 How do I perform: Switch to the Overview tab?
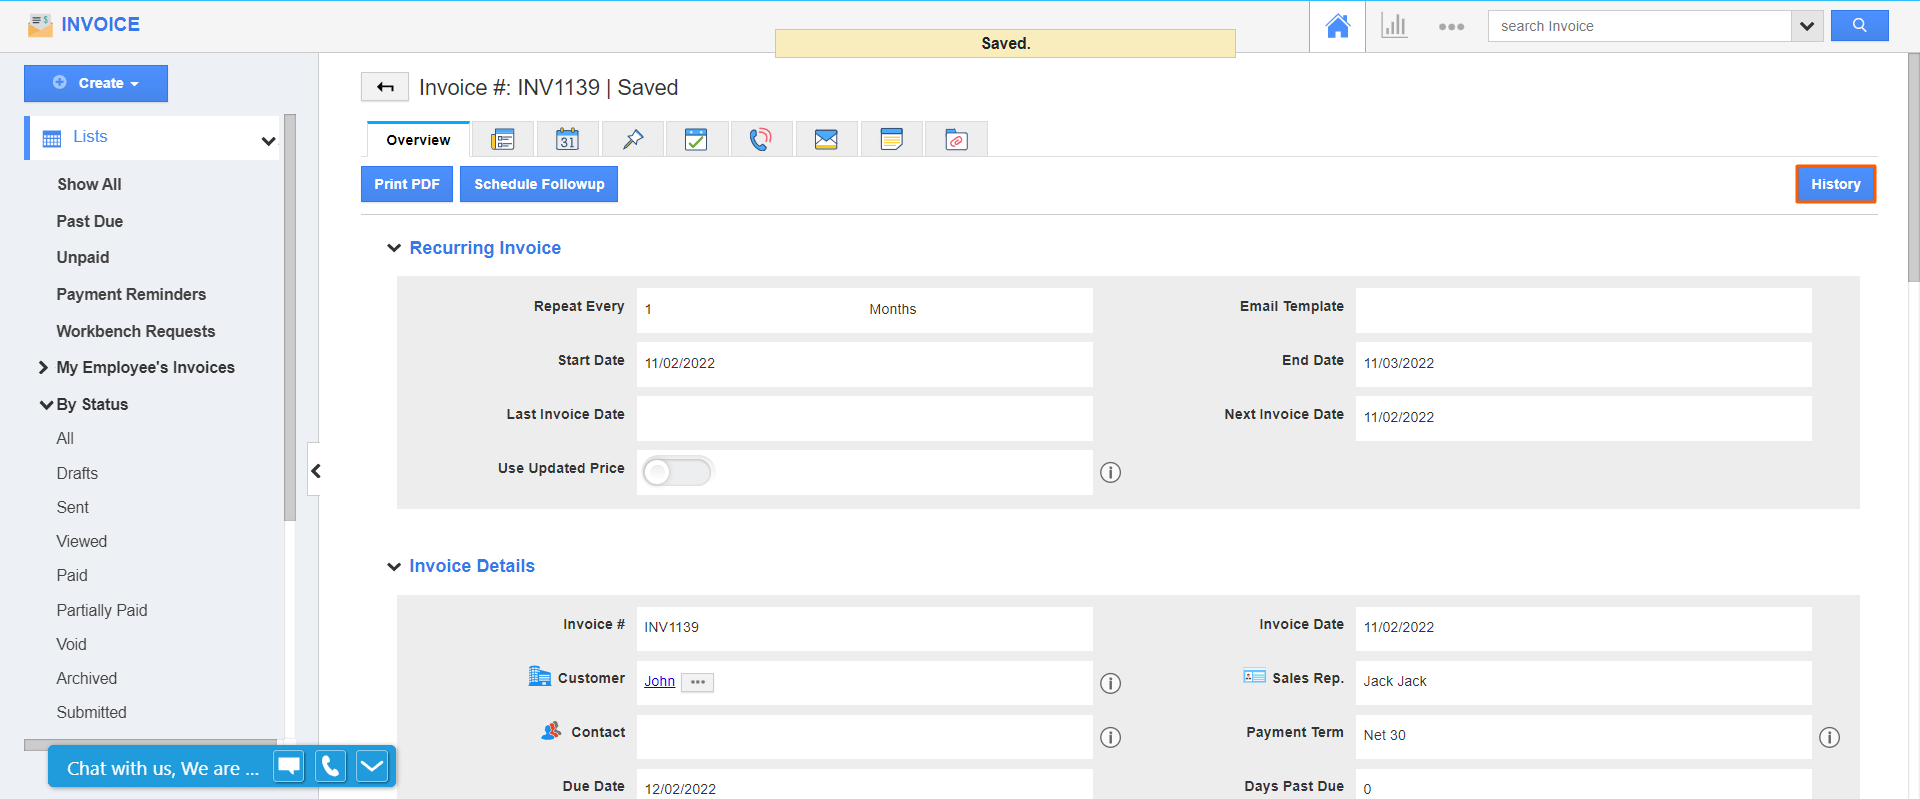(418, 140)
